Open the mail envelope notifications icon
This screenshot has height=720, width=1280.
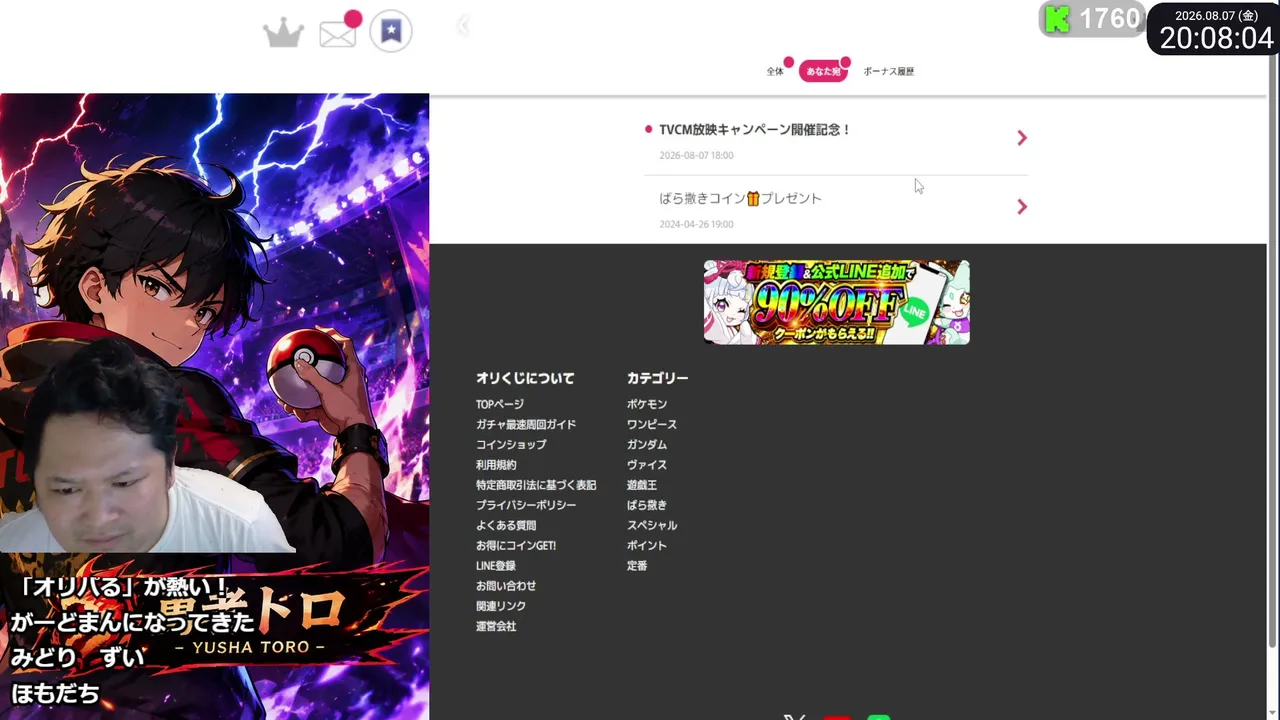[338, 33]
